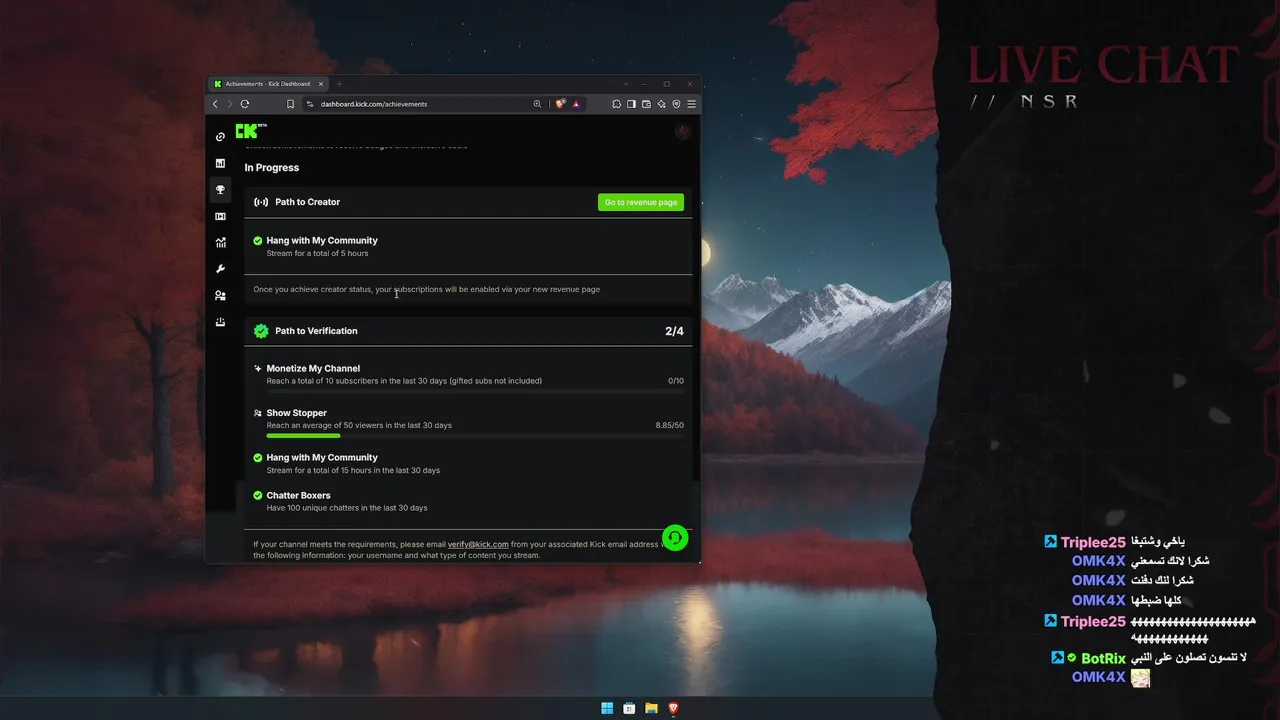Open the link icon in Kick sidebar
Image resolution: width=1280 pixels, height=720 pixels.
click(x=220, y=137)
